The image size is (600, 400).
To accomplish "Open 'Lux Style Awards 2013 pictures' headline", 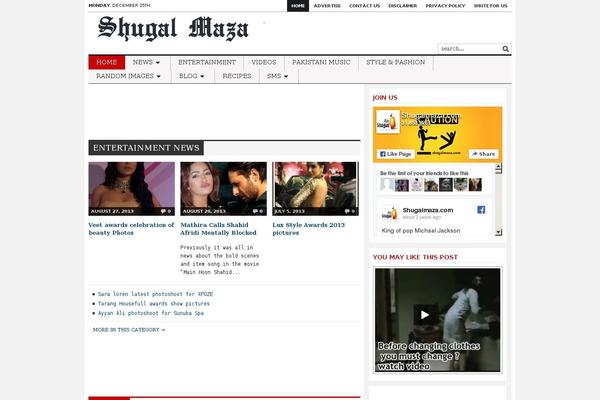I will 308,229.
